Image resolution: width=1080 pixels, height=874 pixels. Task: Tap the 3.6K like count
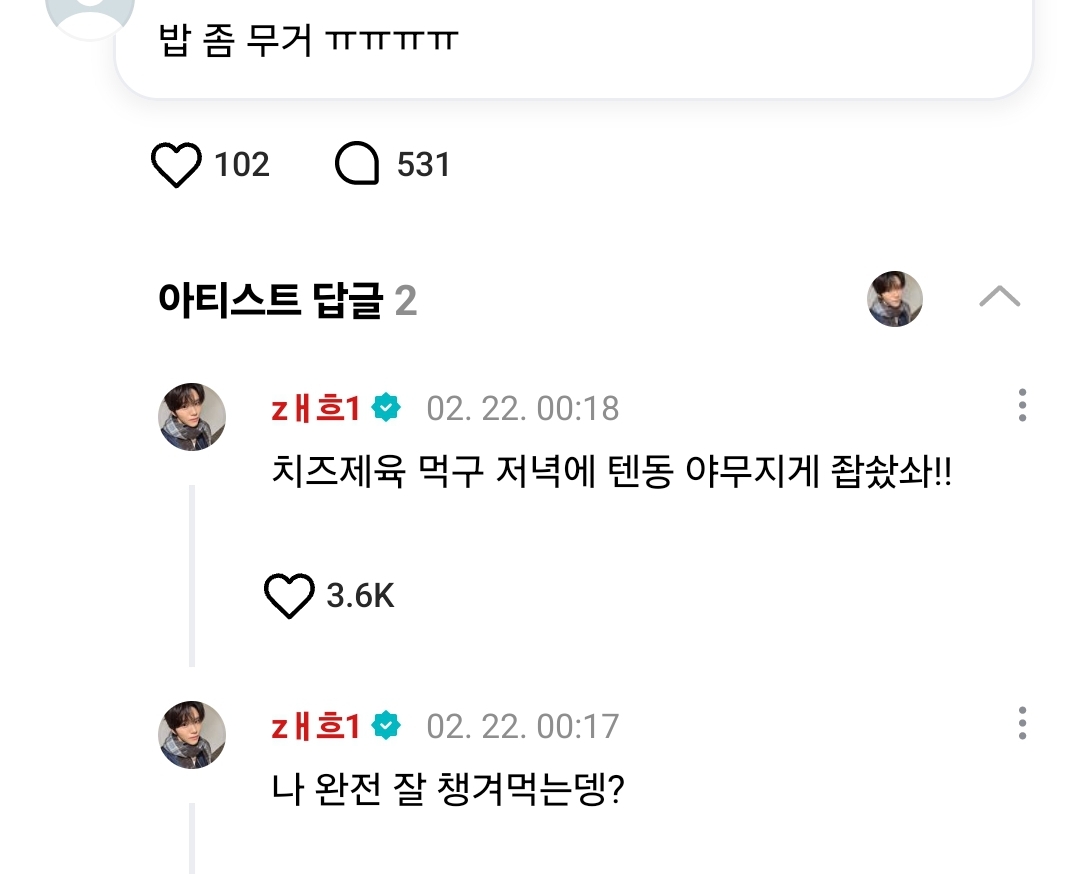(x=361, y=597)
